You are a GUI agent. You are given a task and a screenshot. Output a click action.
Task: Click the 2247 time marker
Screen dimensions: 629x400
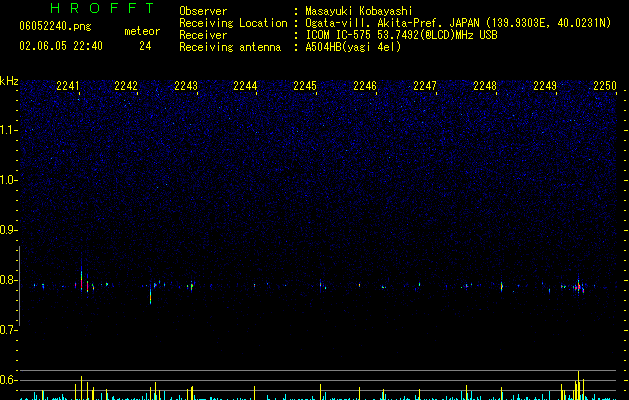tap(425, 86)
